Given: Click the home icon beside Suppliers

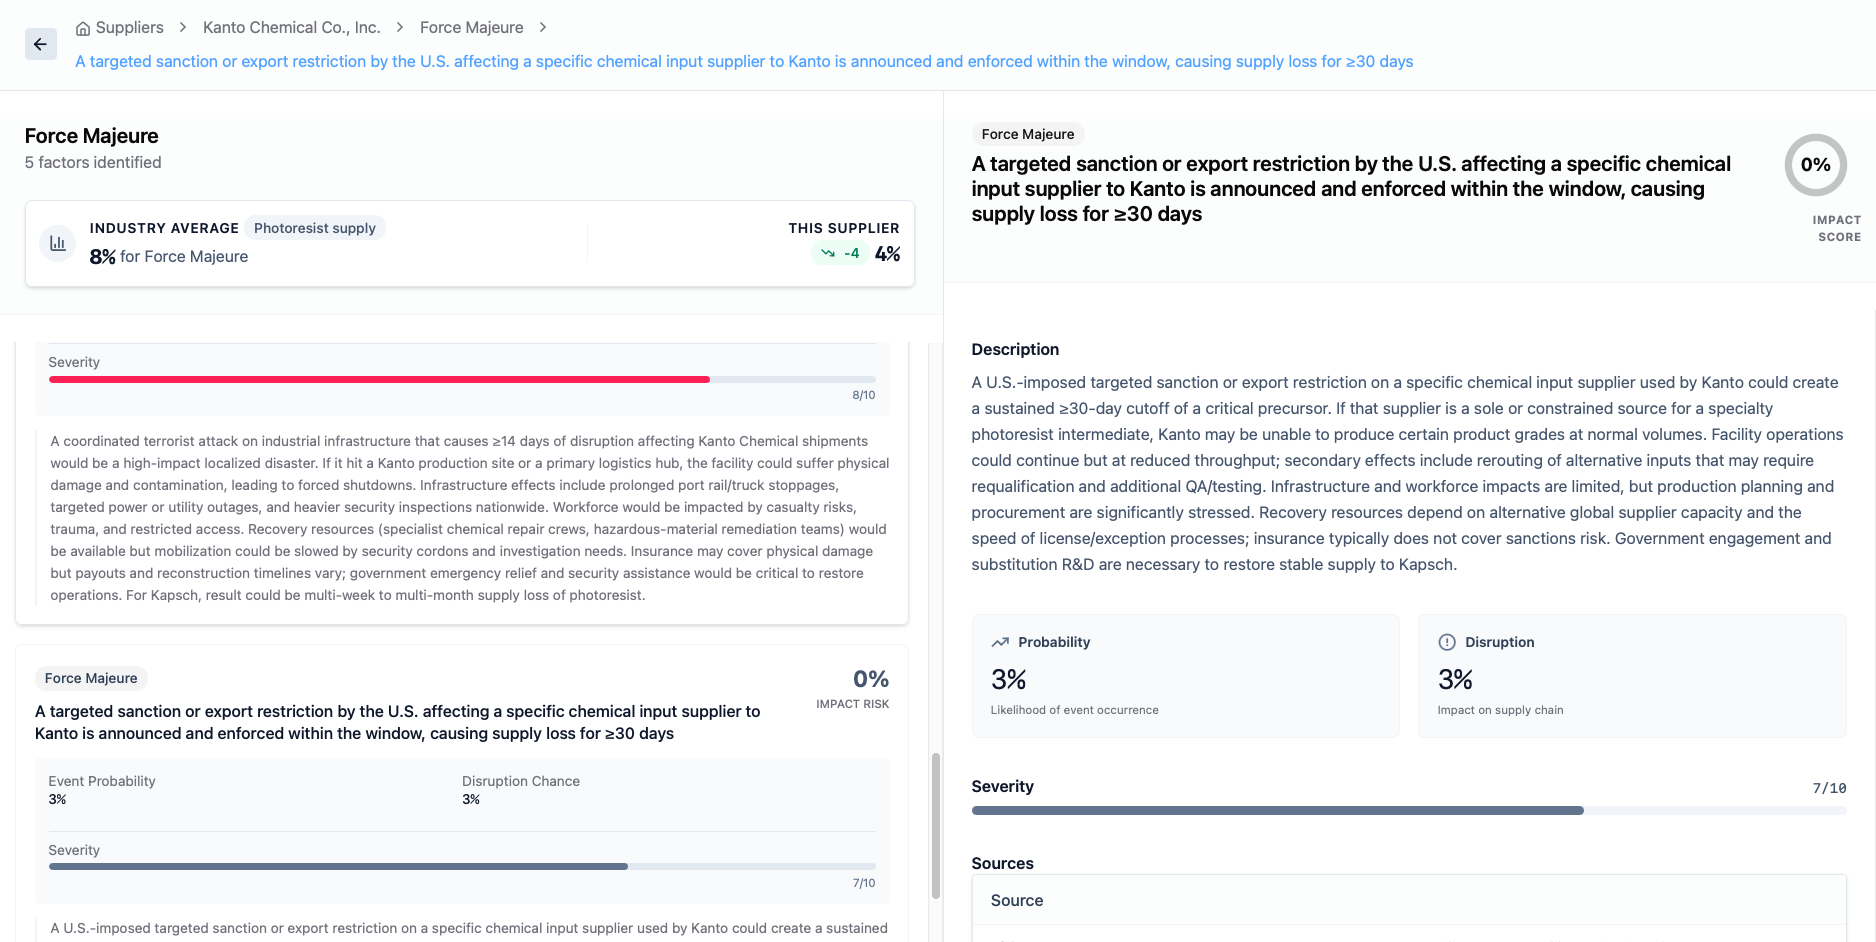Looking at the screenshot, I should click(x=83, y=28).
